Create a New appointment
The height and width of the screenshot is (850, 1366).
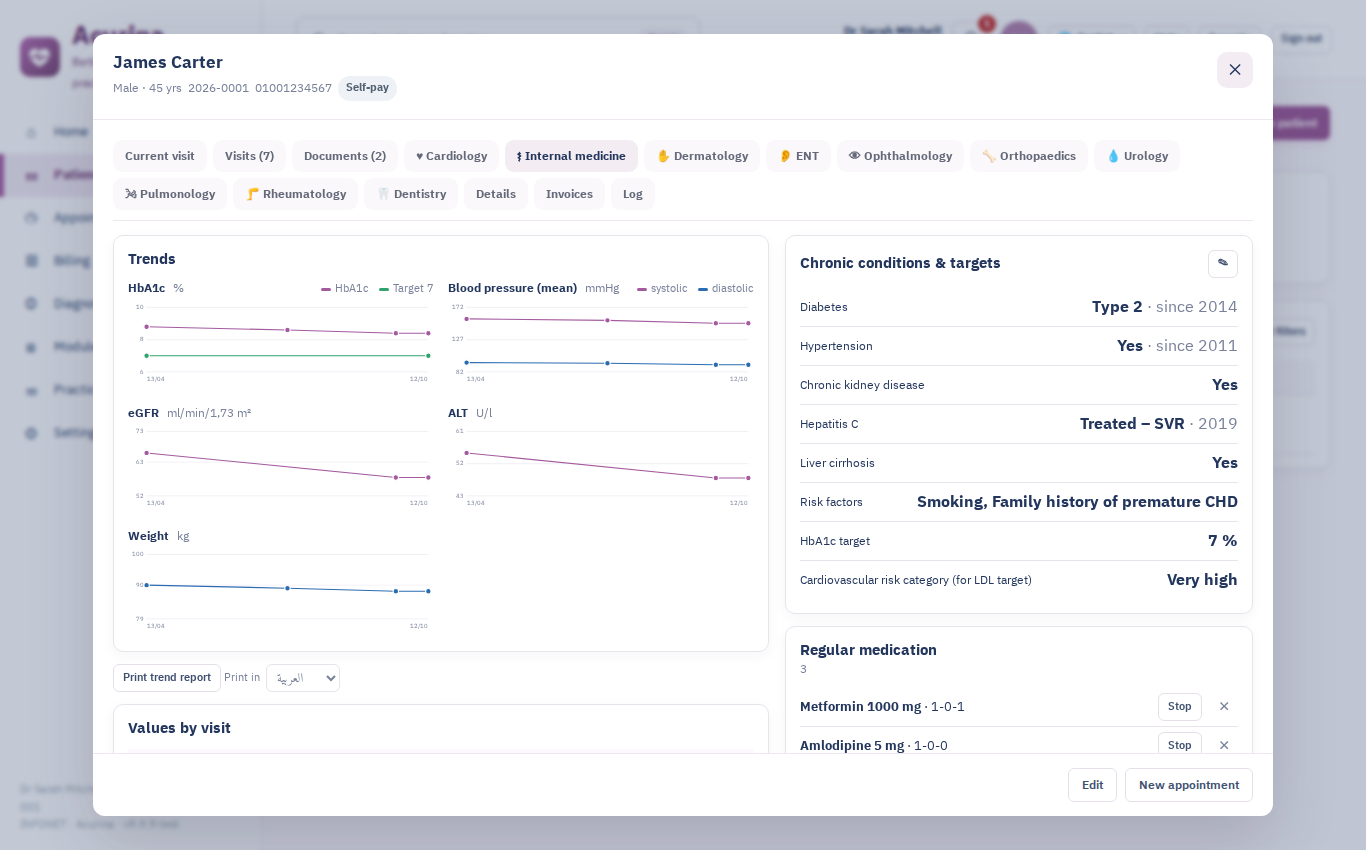[1189, 785]
